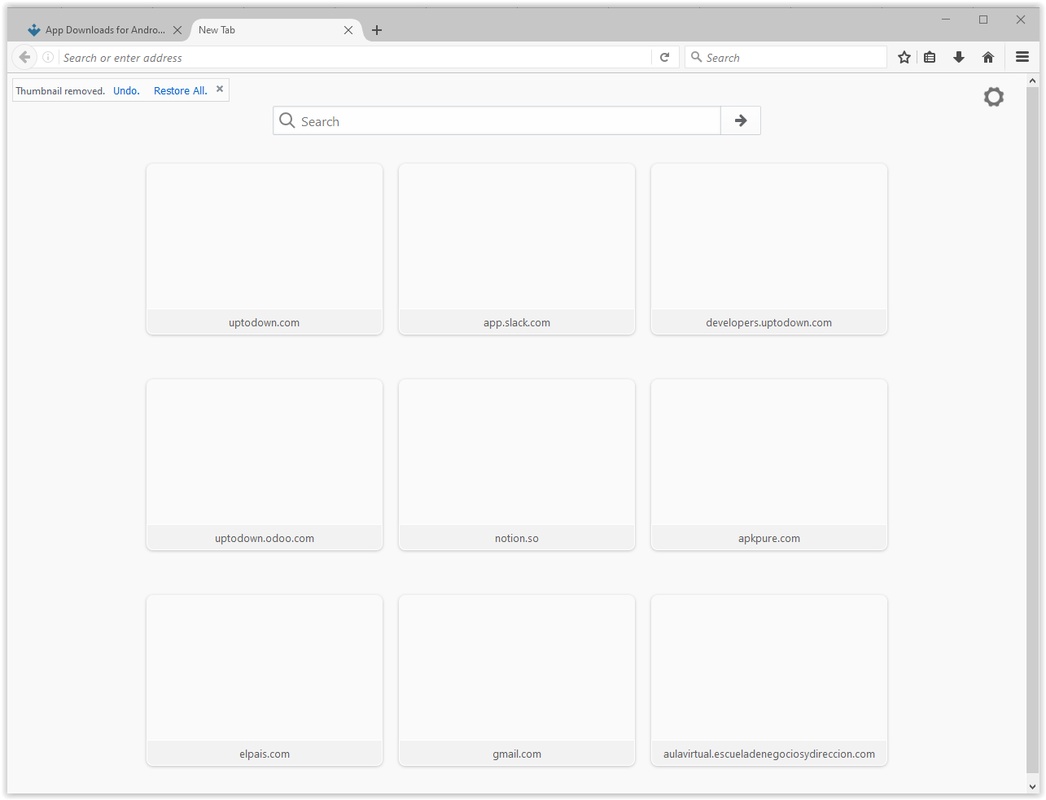Open the downloads arrow icon
The image size is (1046, 800).
click(959, 58)
